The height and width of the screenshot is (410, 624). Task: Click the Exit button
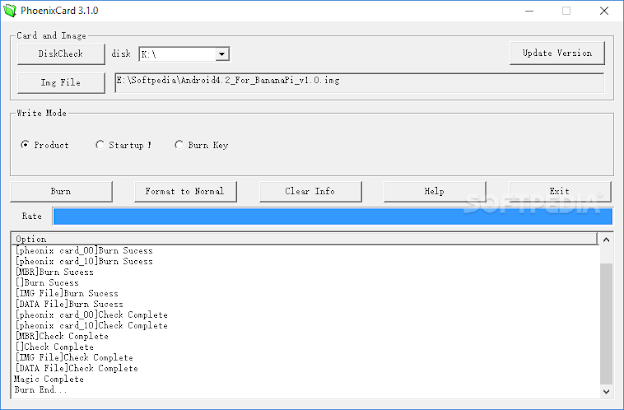tap(560, 191)
